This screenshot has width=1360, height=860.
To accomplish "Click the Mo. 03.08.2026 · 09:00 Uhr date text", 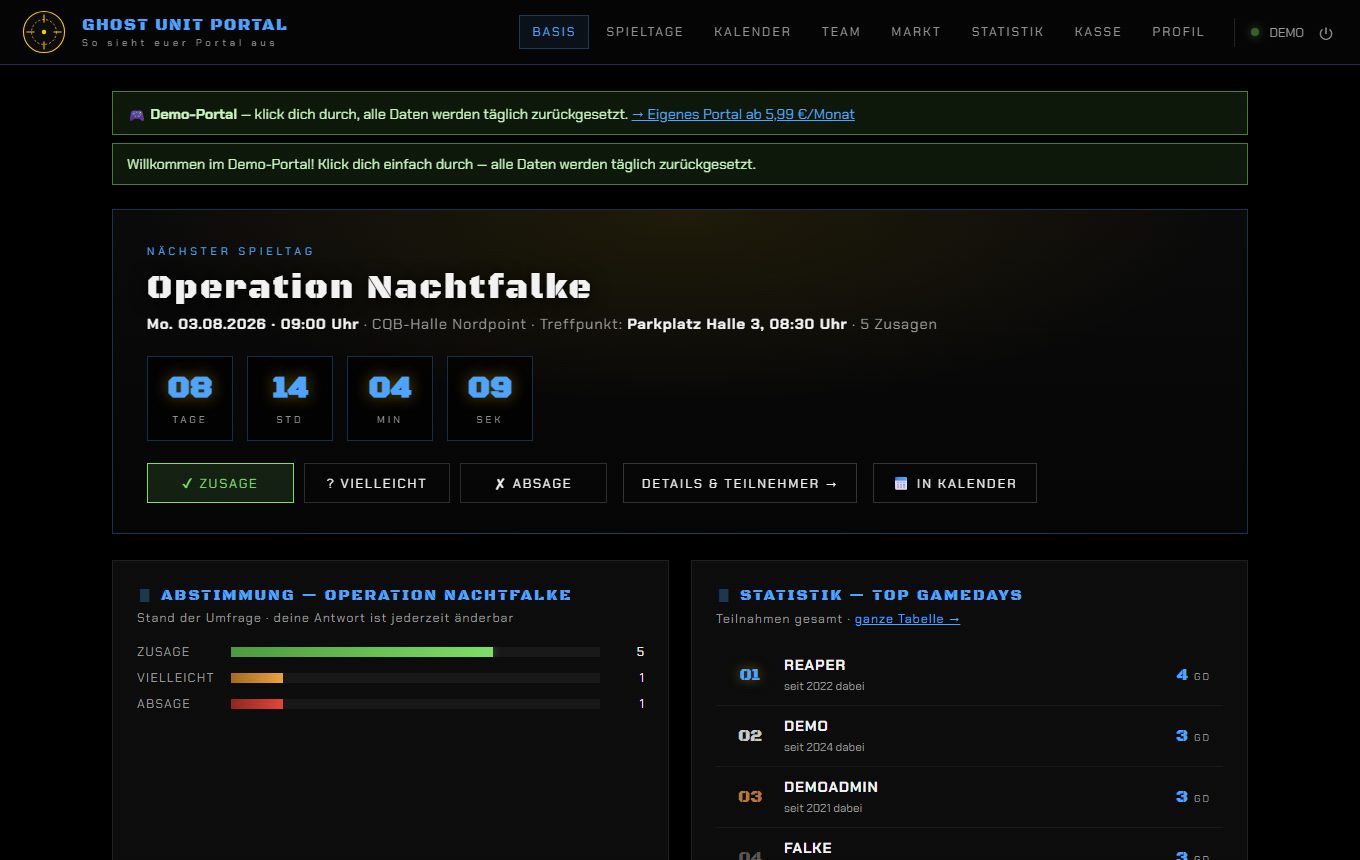I will point(253,324).
